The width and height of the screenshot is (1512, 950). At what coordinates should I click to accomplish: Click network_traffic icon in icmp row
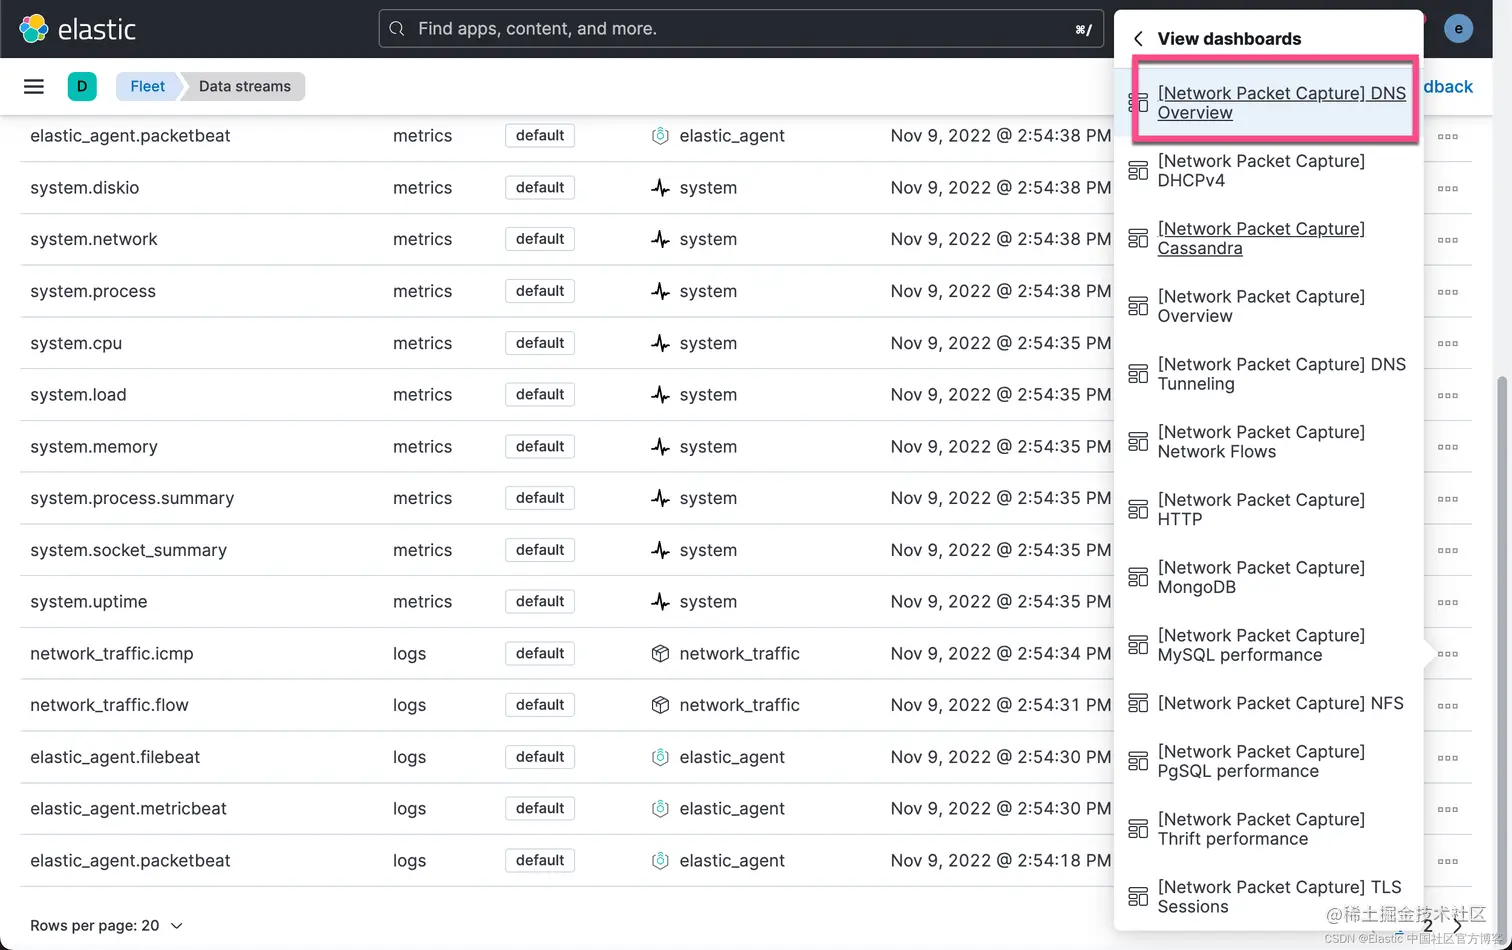point(660,654)
